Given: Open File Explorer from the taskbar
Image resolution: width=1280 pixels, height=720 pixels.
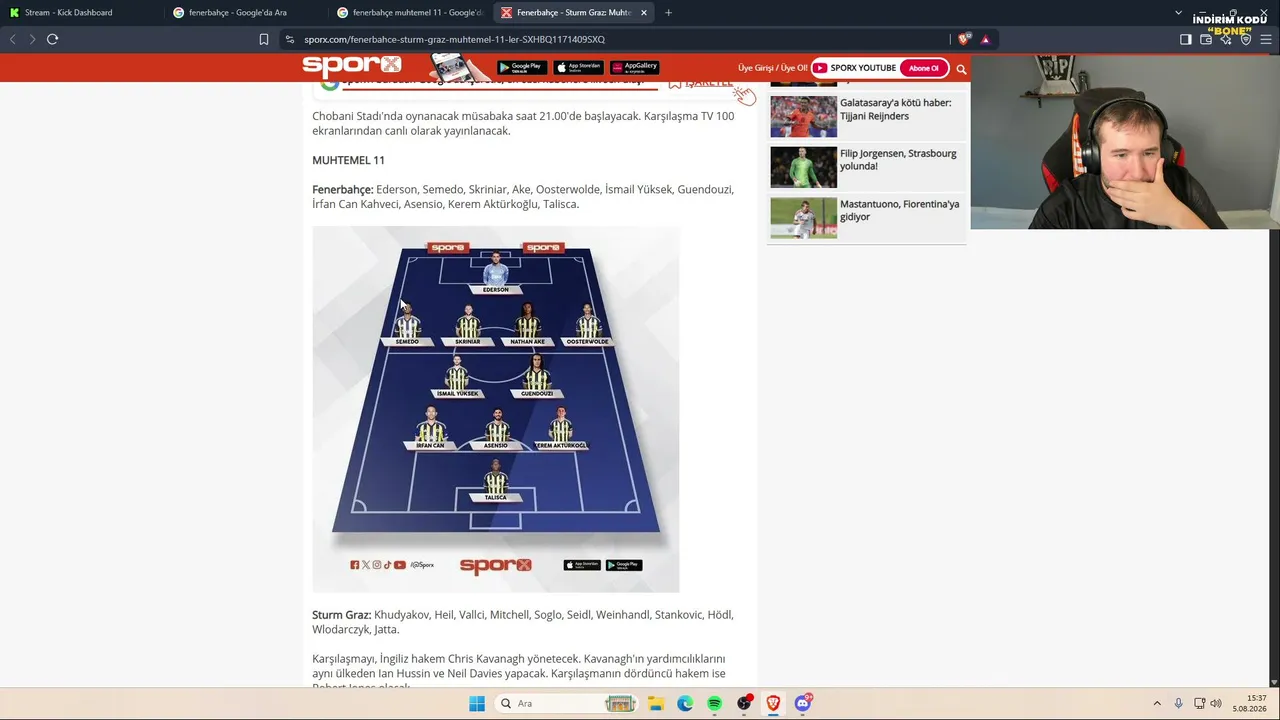Looking at the screenshot, I should 656,703.
